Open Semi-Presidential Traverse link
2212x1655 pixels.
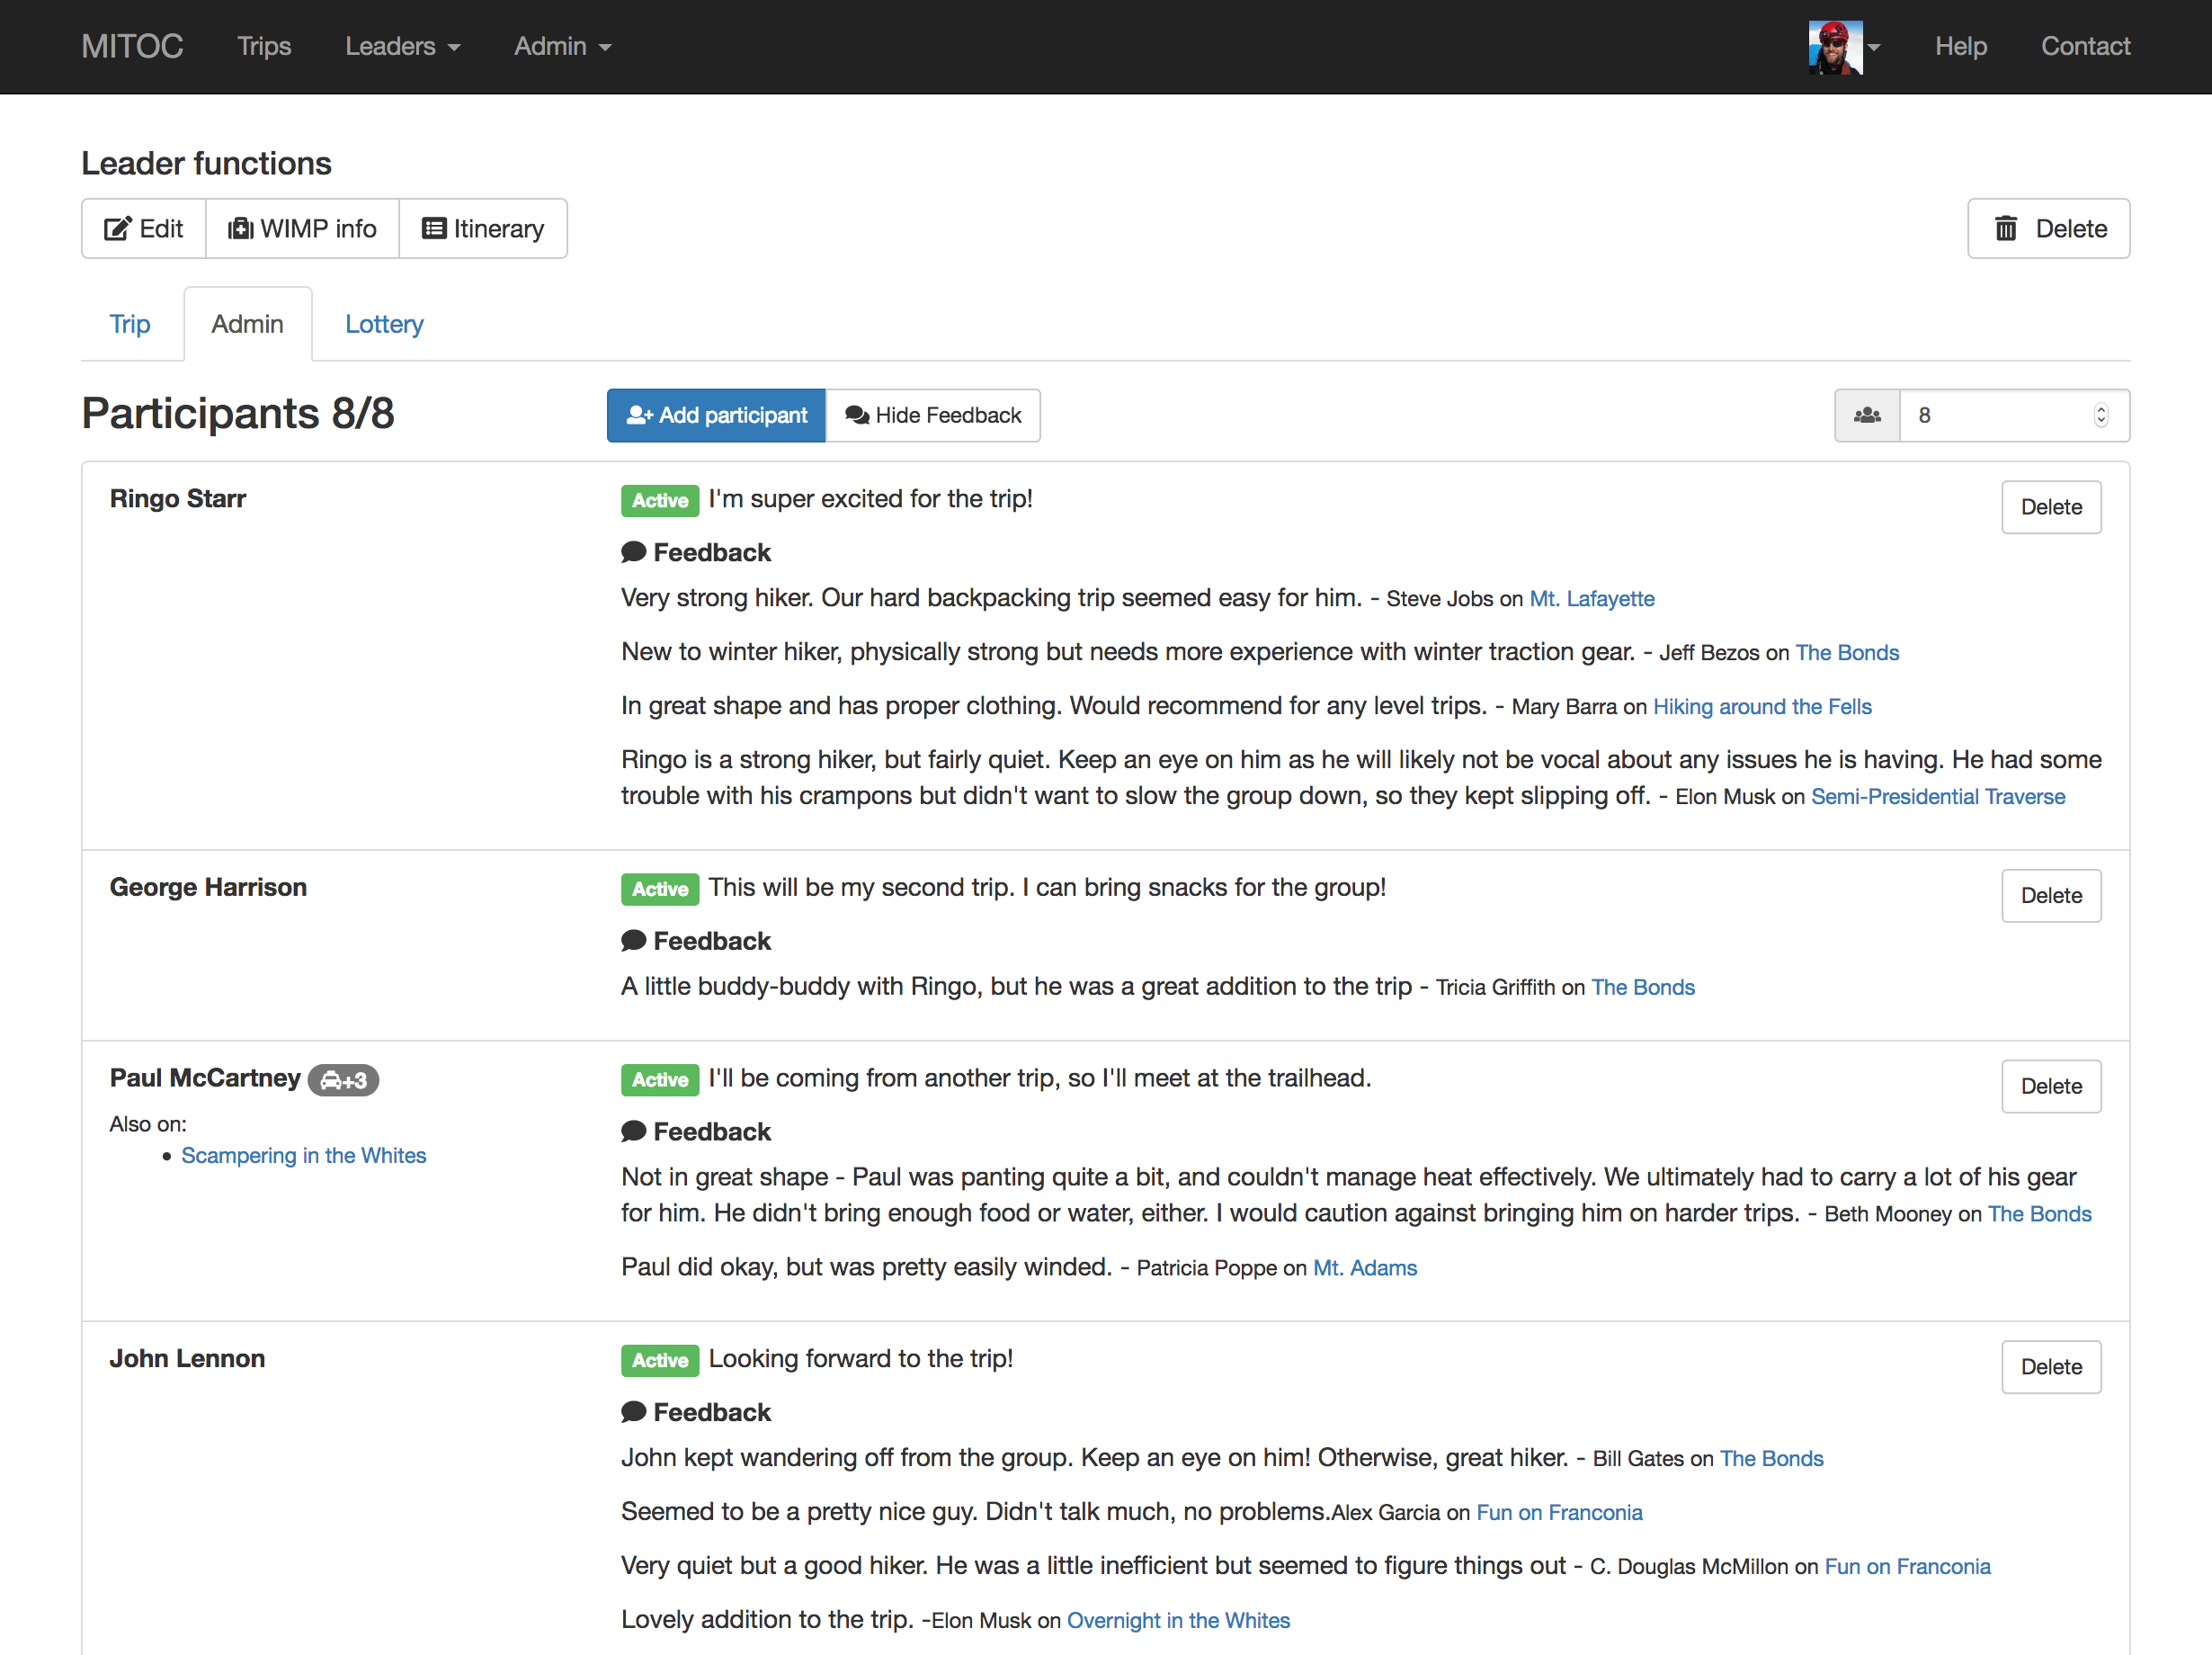point(1937,796)
